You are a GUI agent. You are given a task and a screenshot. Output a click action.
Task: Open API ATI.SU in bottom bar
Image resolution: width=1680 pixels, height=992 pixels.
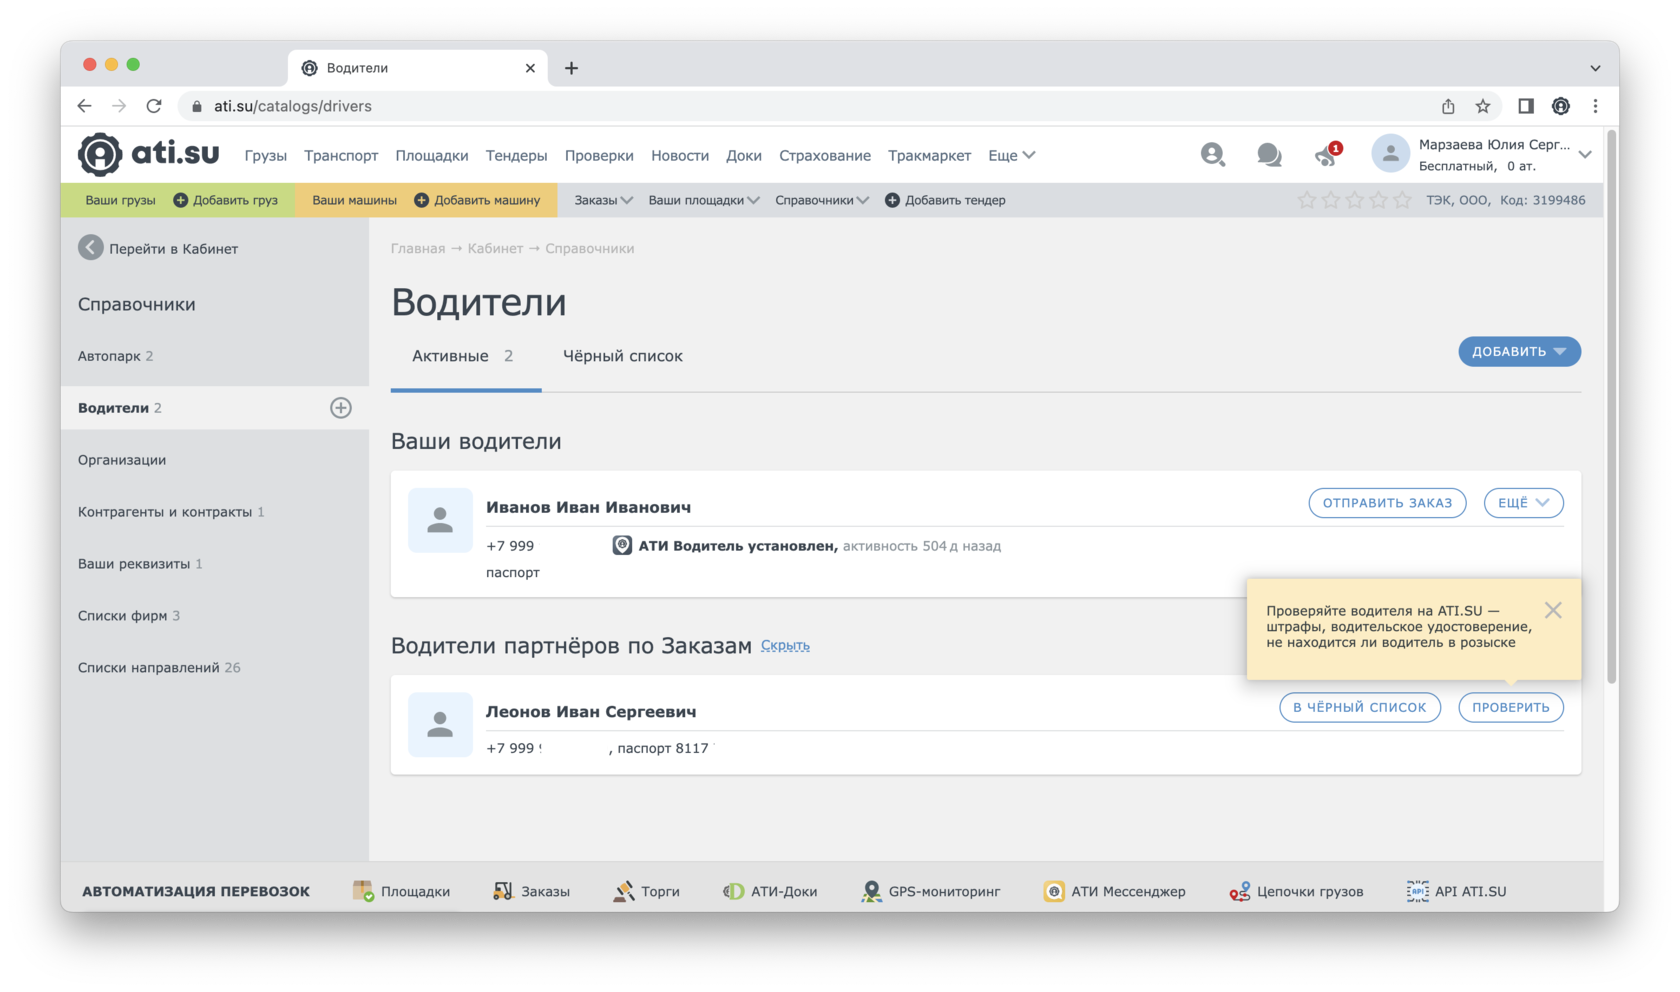1456,891
